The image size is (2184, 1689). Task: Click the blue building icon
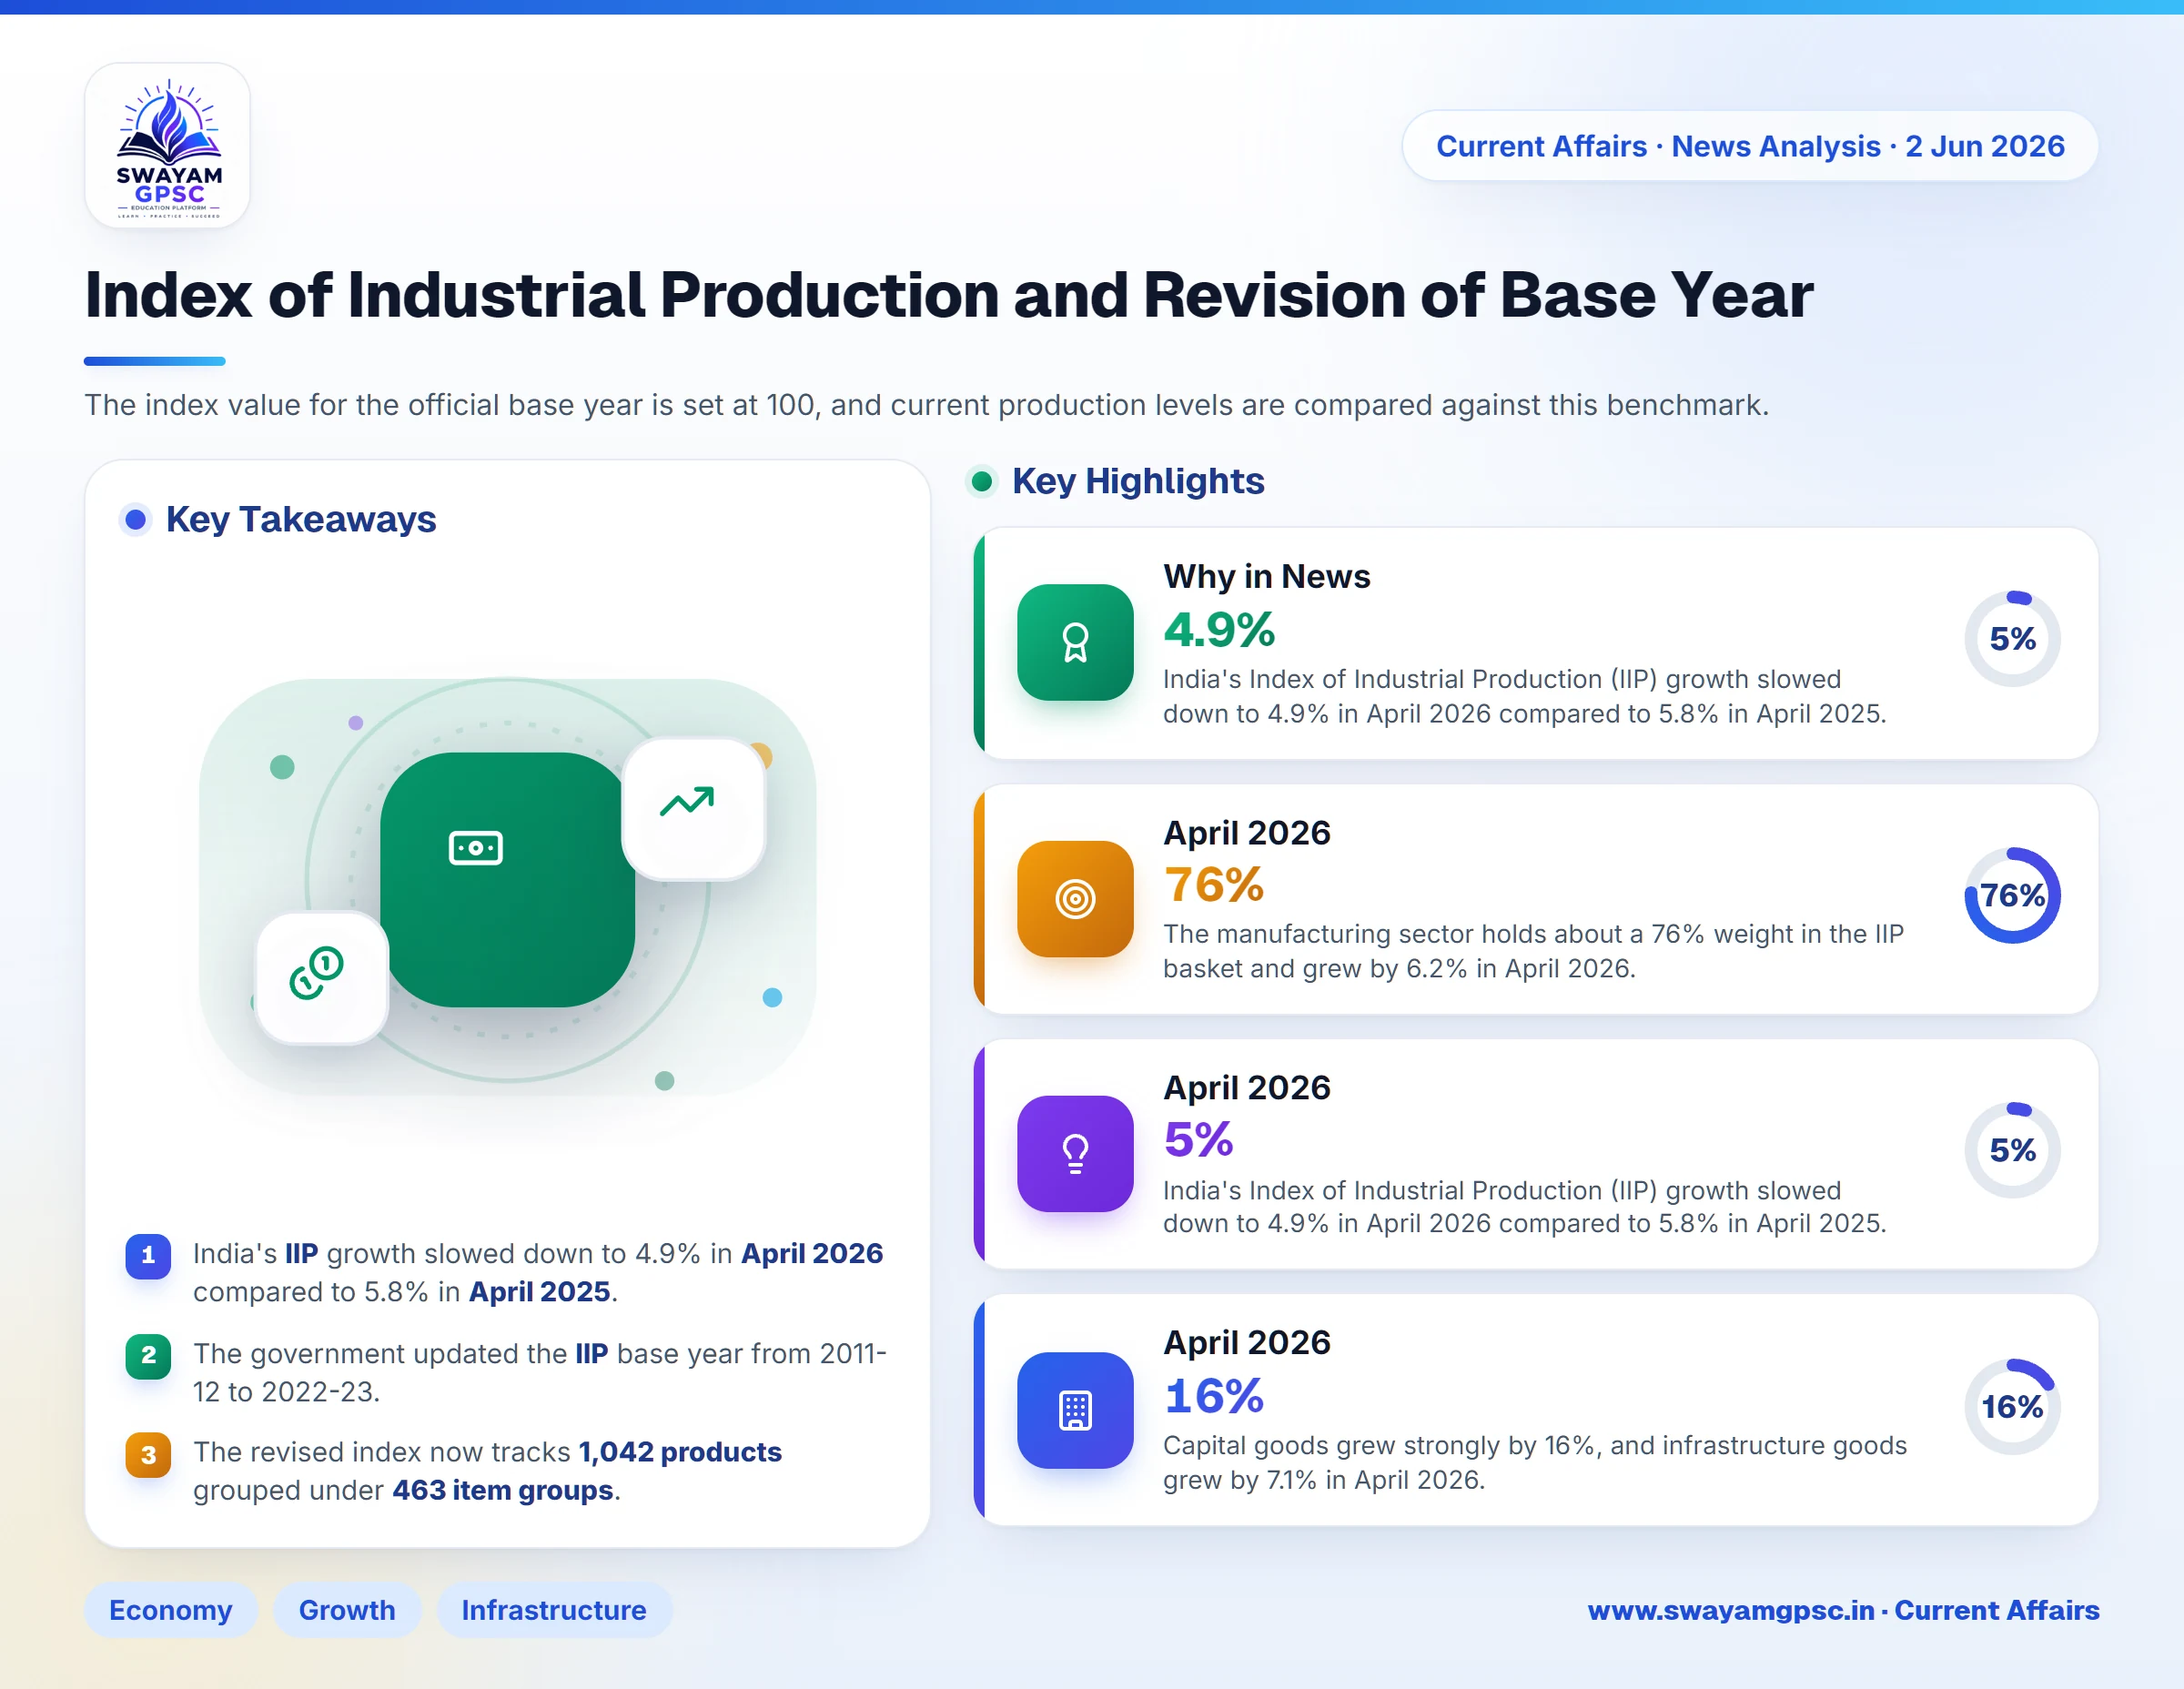[x=1075, y=1410]
